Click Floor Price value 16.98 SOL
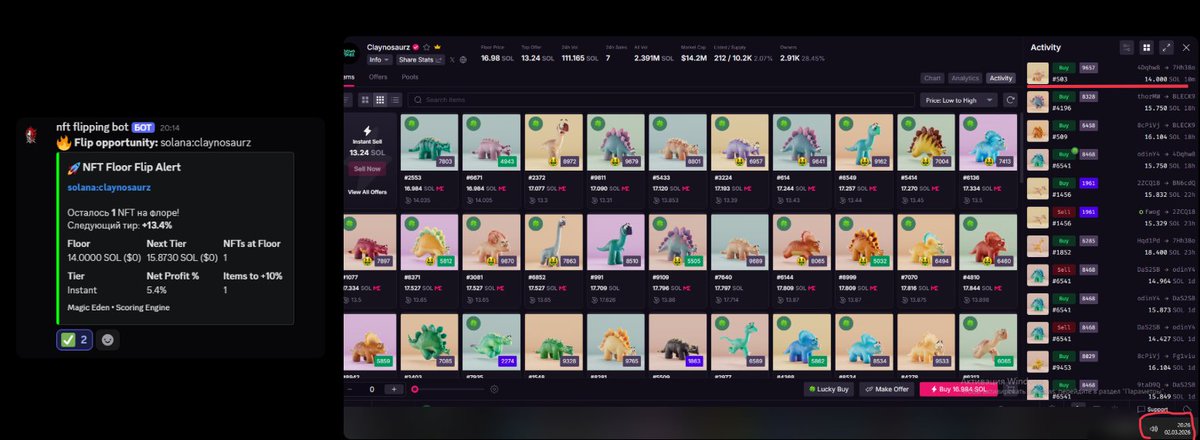Viewport: 1200px width, 440px height. [497, 58]
